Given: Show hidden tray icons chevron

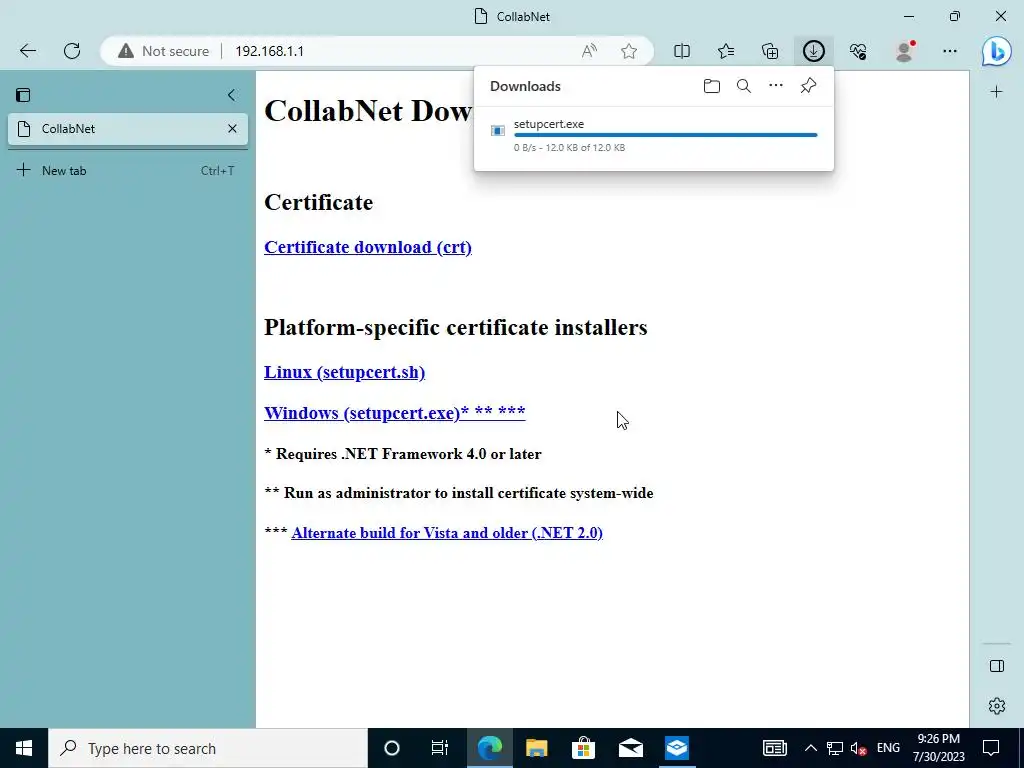Looking at the screenshot, I should point(810,748).
